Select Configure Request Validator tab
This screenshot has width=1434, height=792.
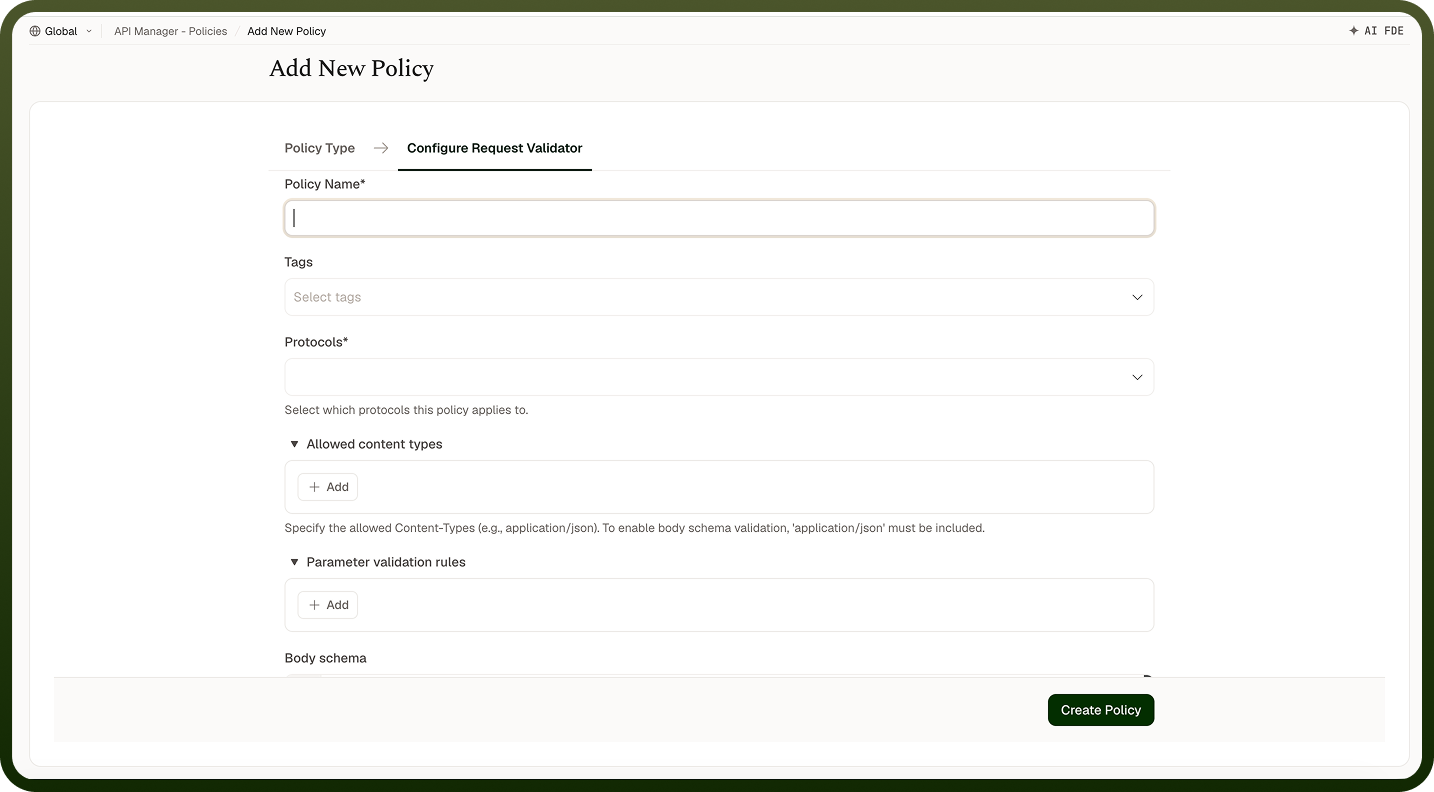pos(495,148)
